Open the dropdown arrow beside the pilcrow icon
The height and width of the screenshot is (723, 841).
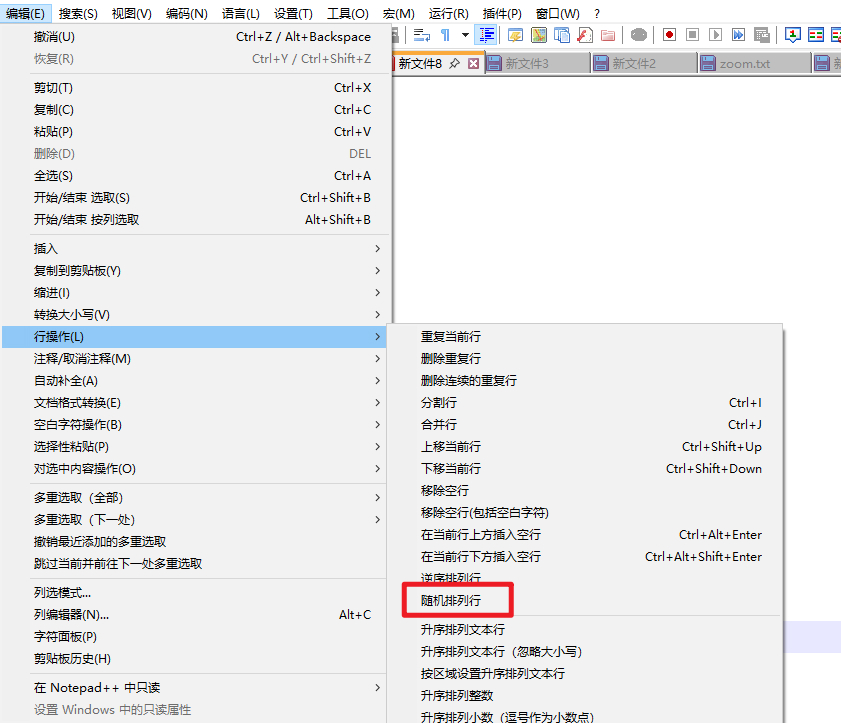coord(465,35)
